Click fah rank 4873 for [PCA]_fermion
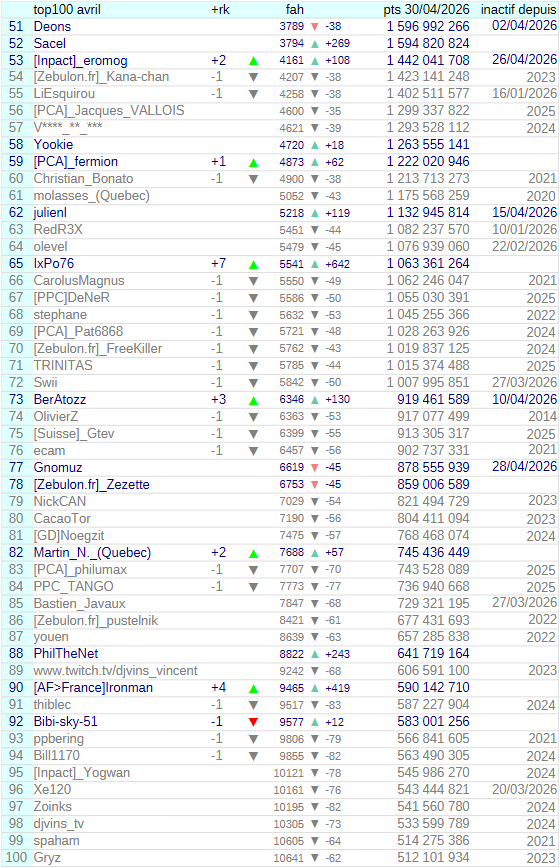560x868 pixels. (292, 162)
